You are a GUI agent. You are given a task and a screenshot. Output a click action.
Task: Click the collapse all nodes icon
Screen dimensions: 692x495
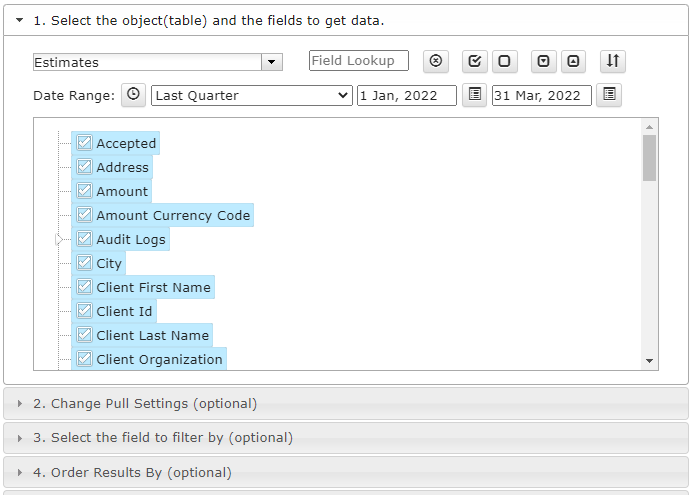click(573, 61)
